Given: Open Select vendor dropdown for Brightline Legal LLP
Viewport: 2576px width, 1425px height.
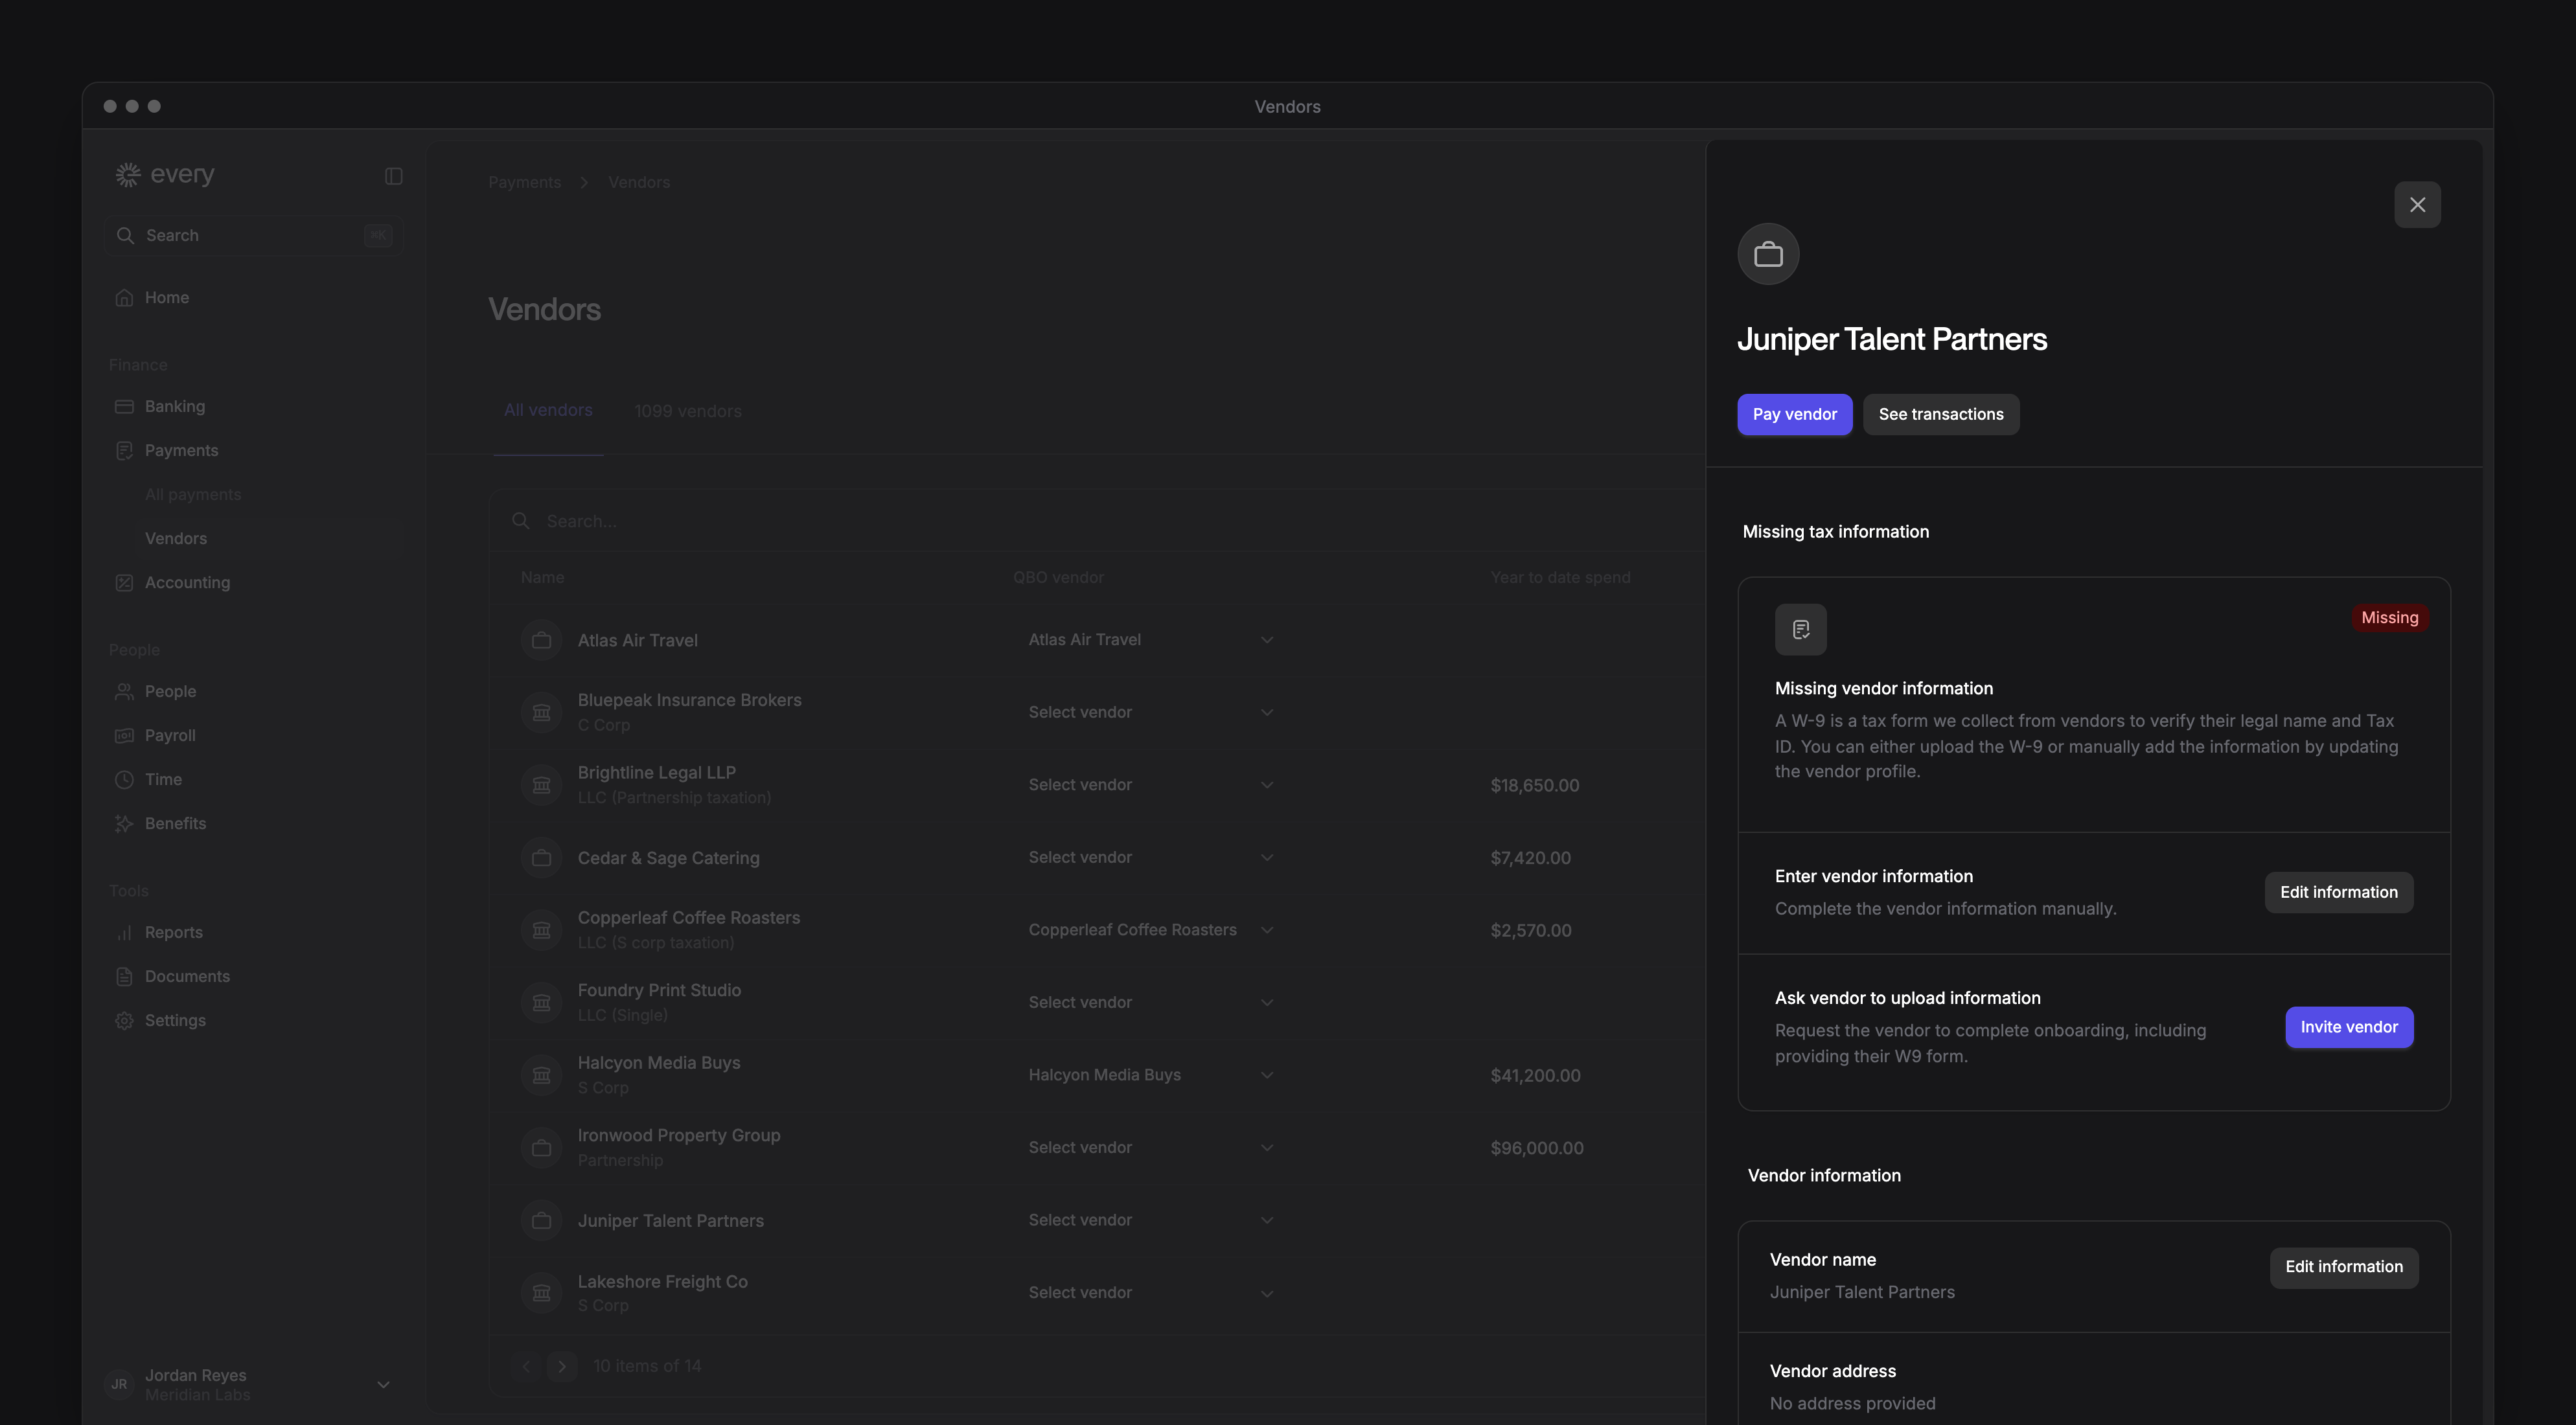Looking at the screenshot, I should 1150,785.
